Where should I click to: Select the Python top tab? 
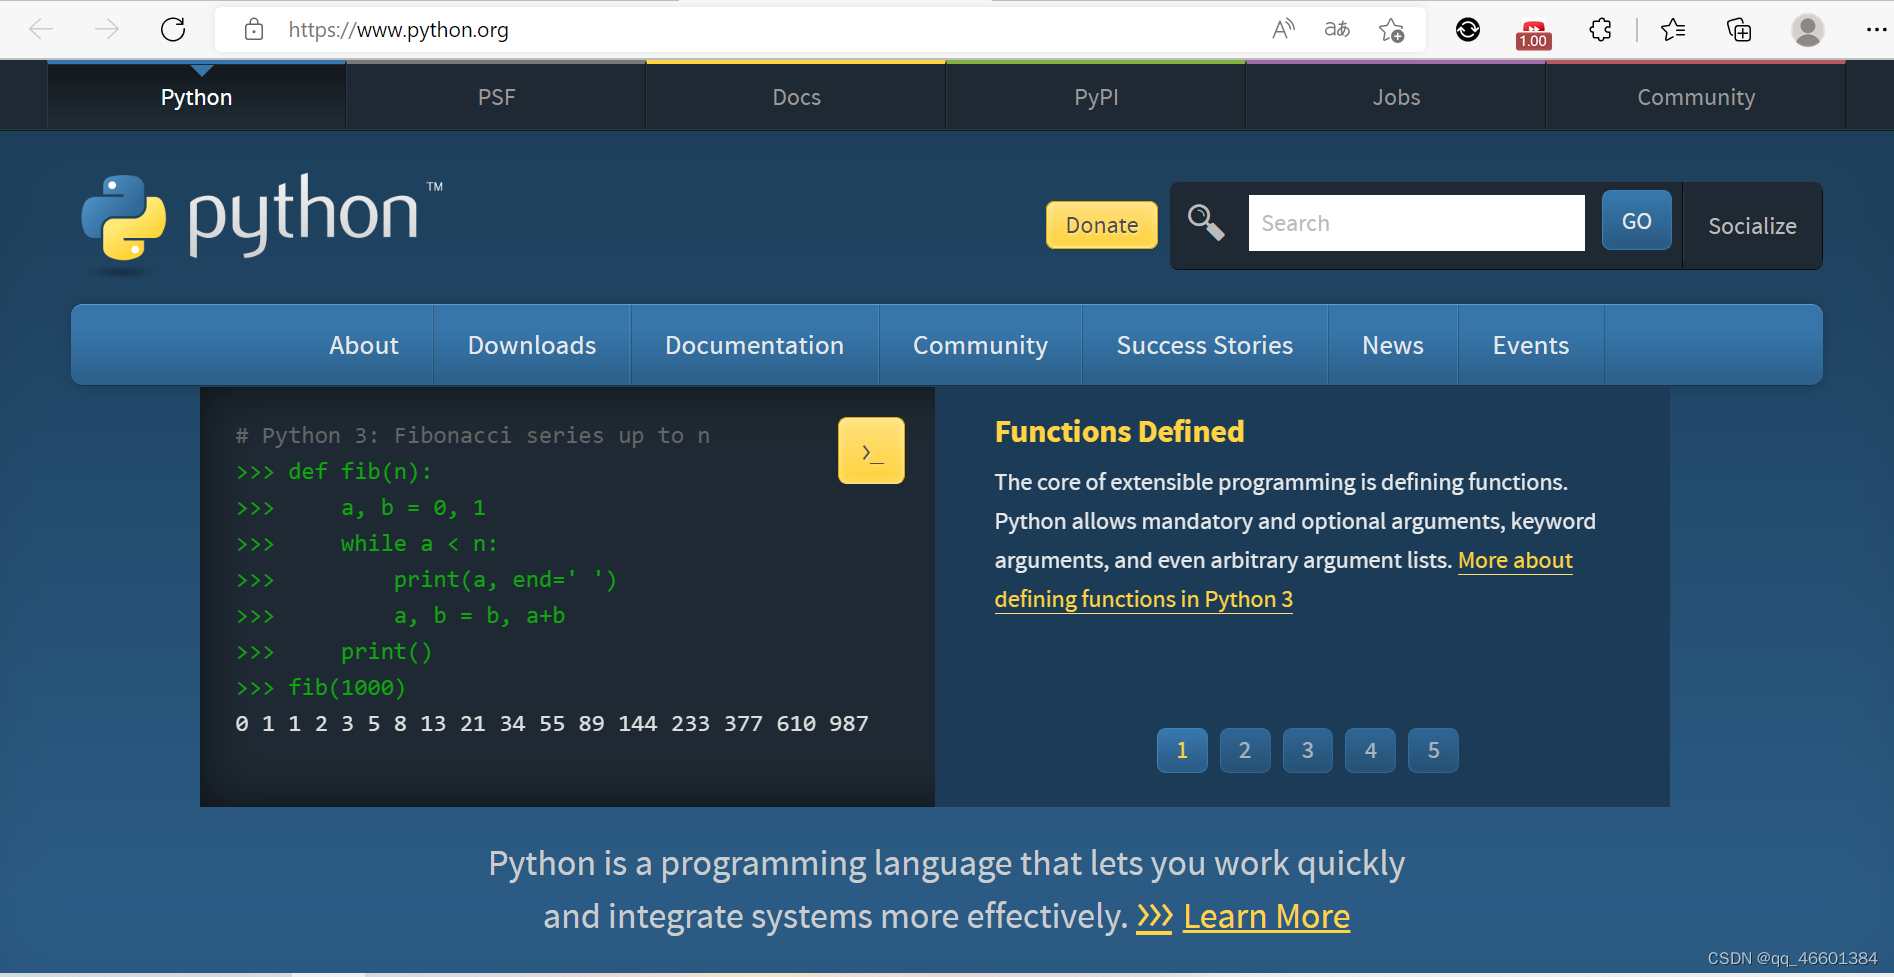(x=196, y=97)
